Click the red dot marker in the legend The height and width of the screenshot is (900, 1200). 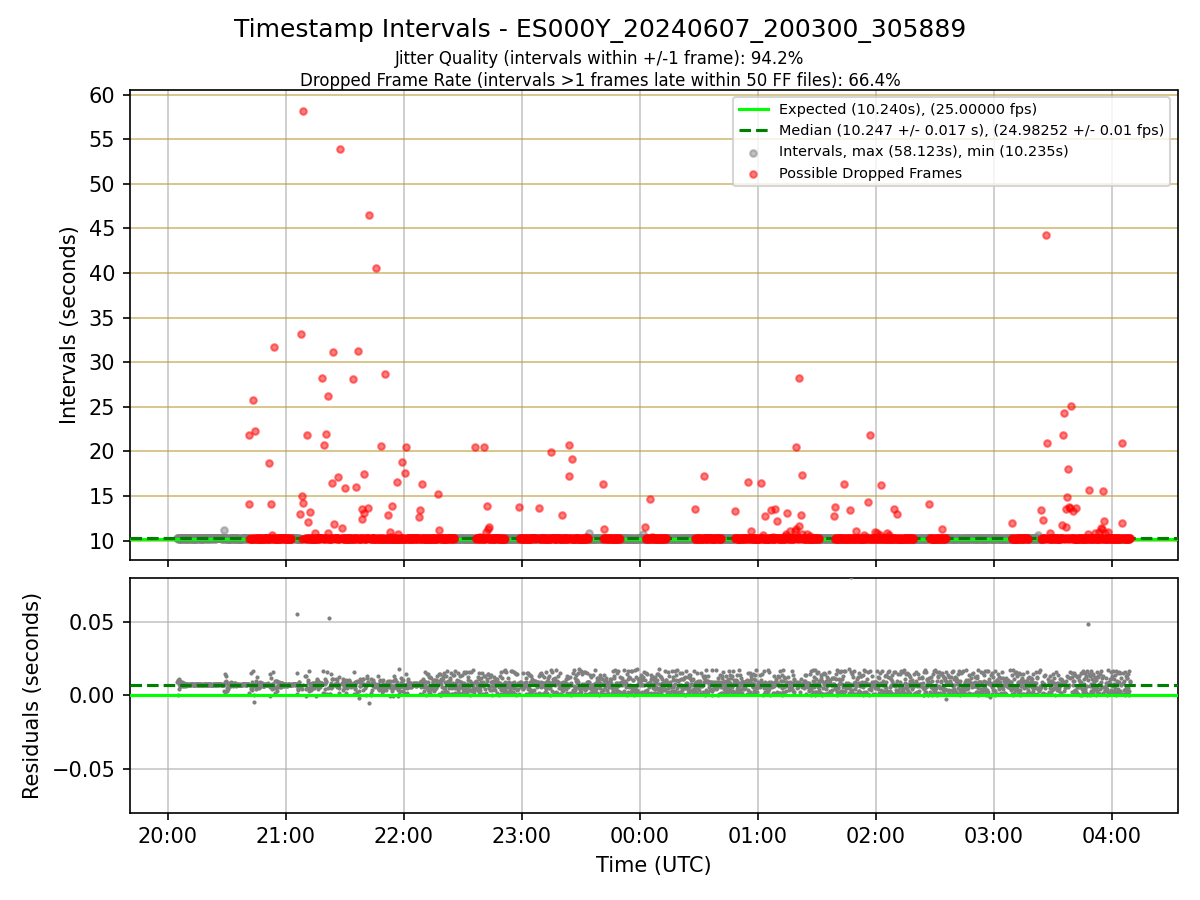tap(754, 174)
